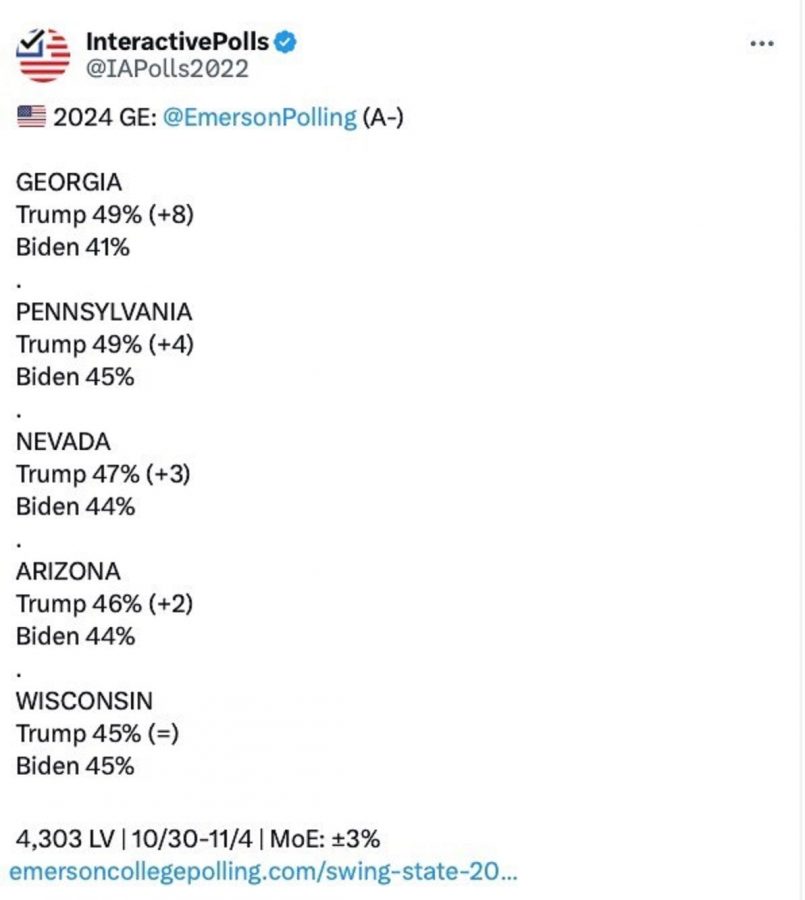Click the WISCONSIN heading
805x900 pixels.
coord(84,700)
